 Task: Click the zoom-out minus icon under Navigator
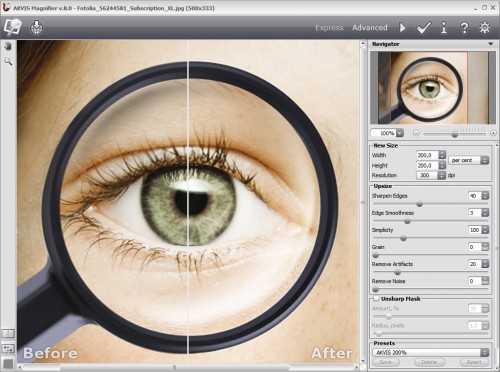(x=416, y=133)
